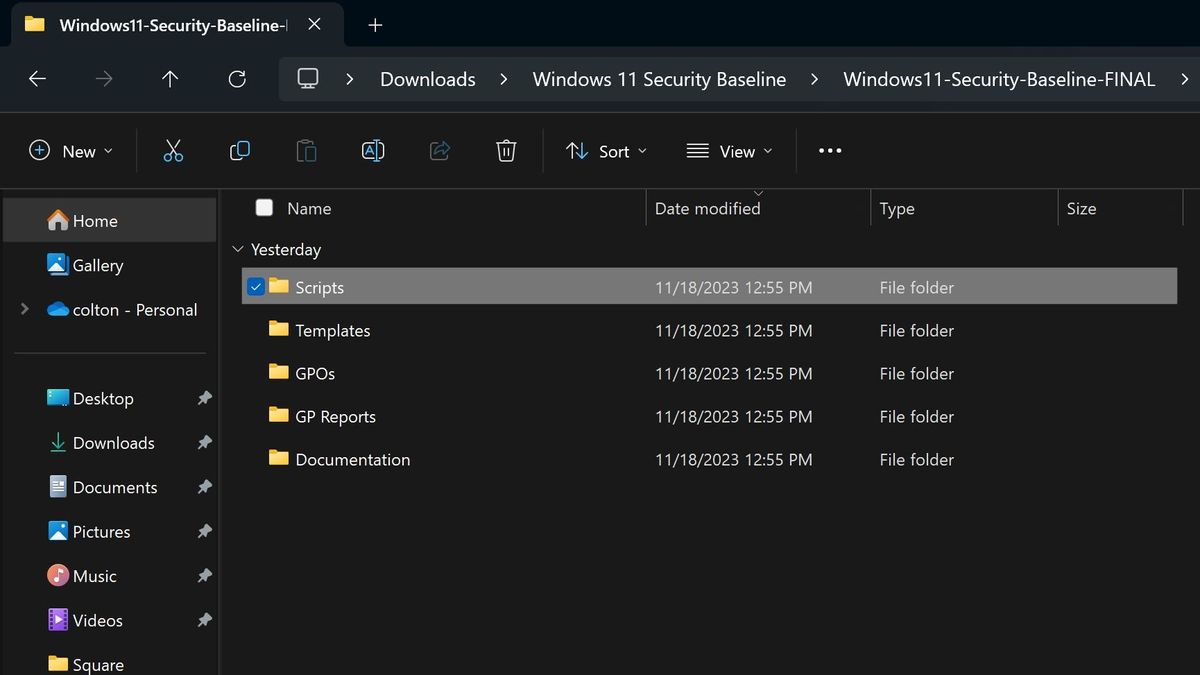Open the See more toolbar menu
Viewport: 1200px width, 675px height.
[829, 151]
